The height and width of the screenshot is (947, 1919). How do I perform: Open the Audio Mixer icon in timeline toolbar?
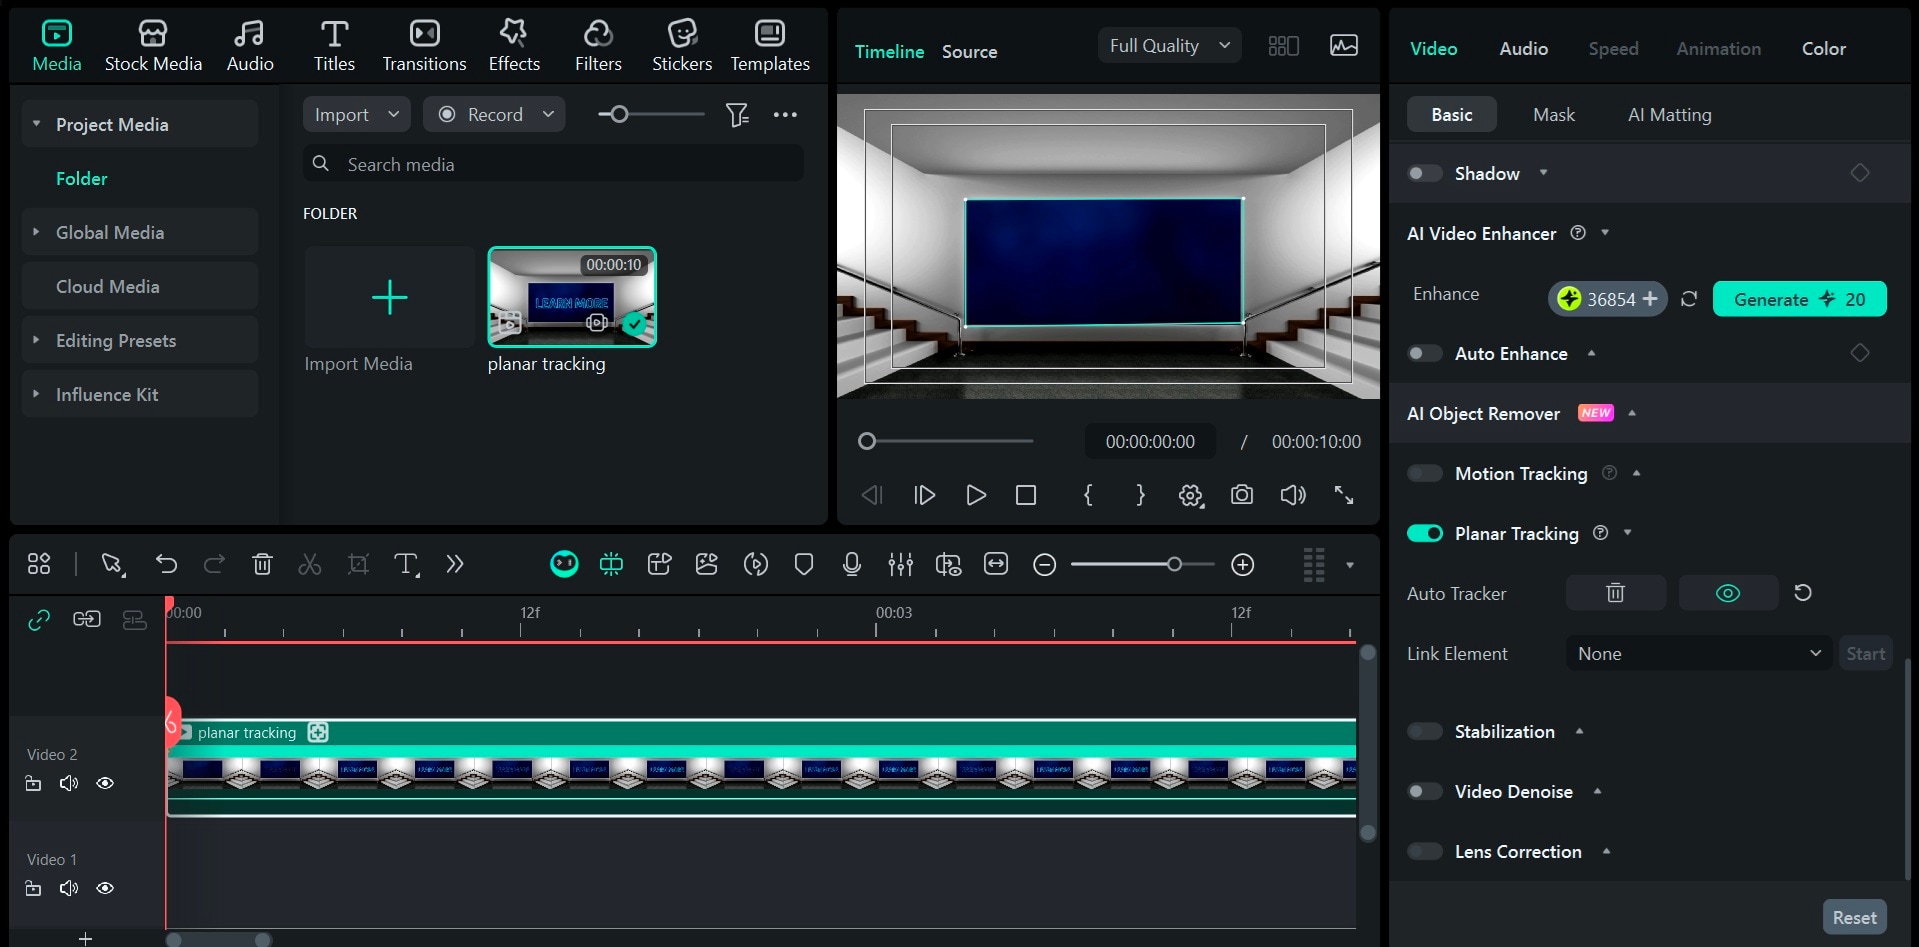tap(900, 565)
